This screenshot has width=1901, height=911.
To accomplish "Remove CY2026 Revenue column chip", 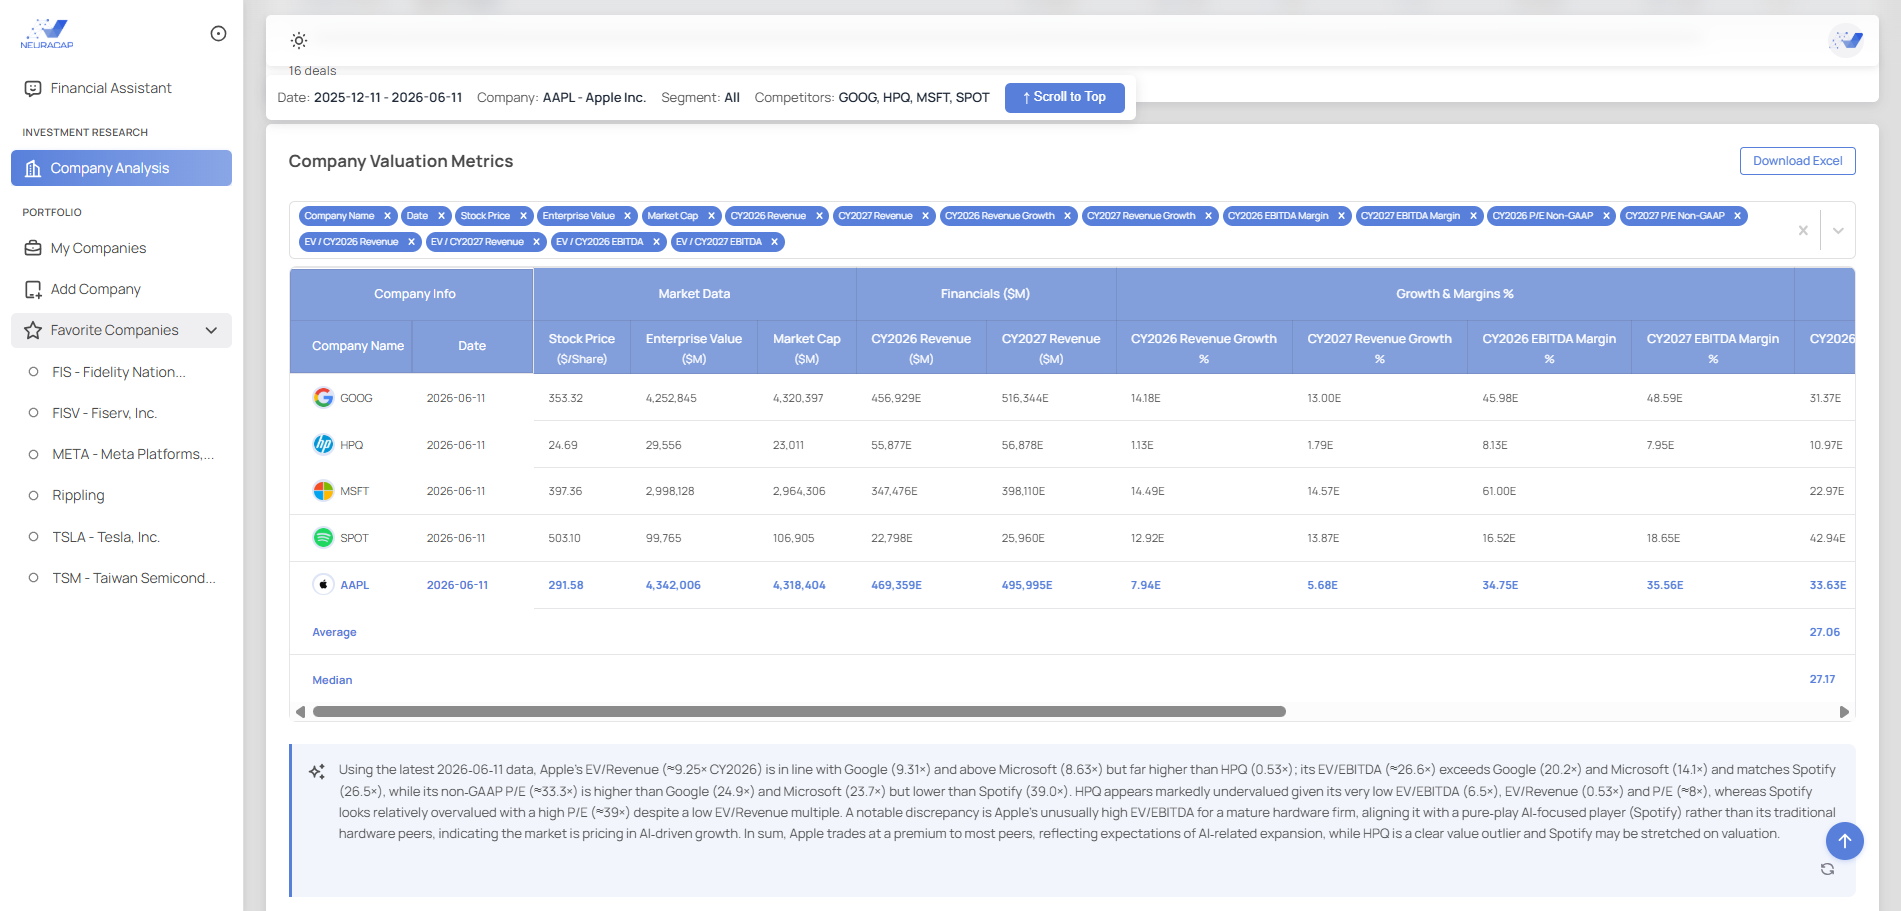I will point(819,216).
